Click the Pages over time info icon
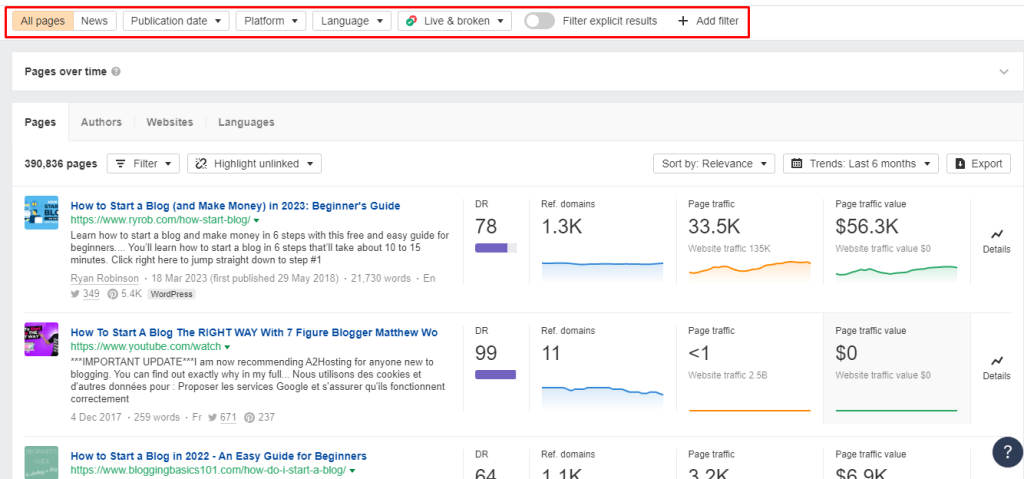Image resolution: width=1024 pixels, height=479 pixels. tap(116, 72)
